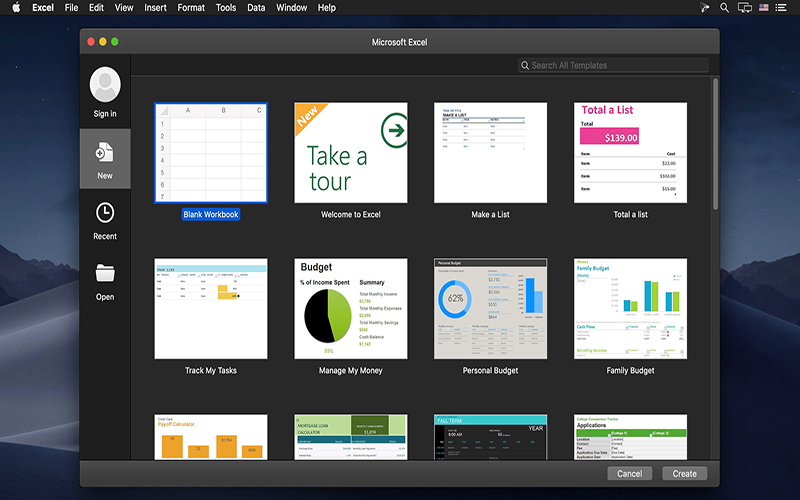The height and width of the screenshot is (500, 800).
Task: Click the arrow menu bar status icon
Action: tap(705, 7)
